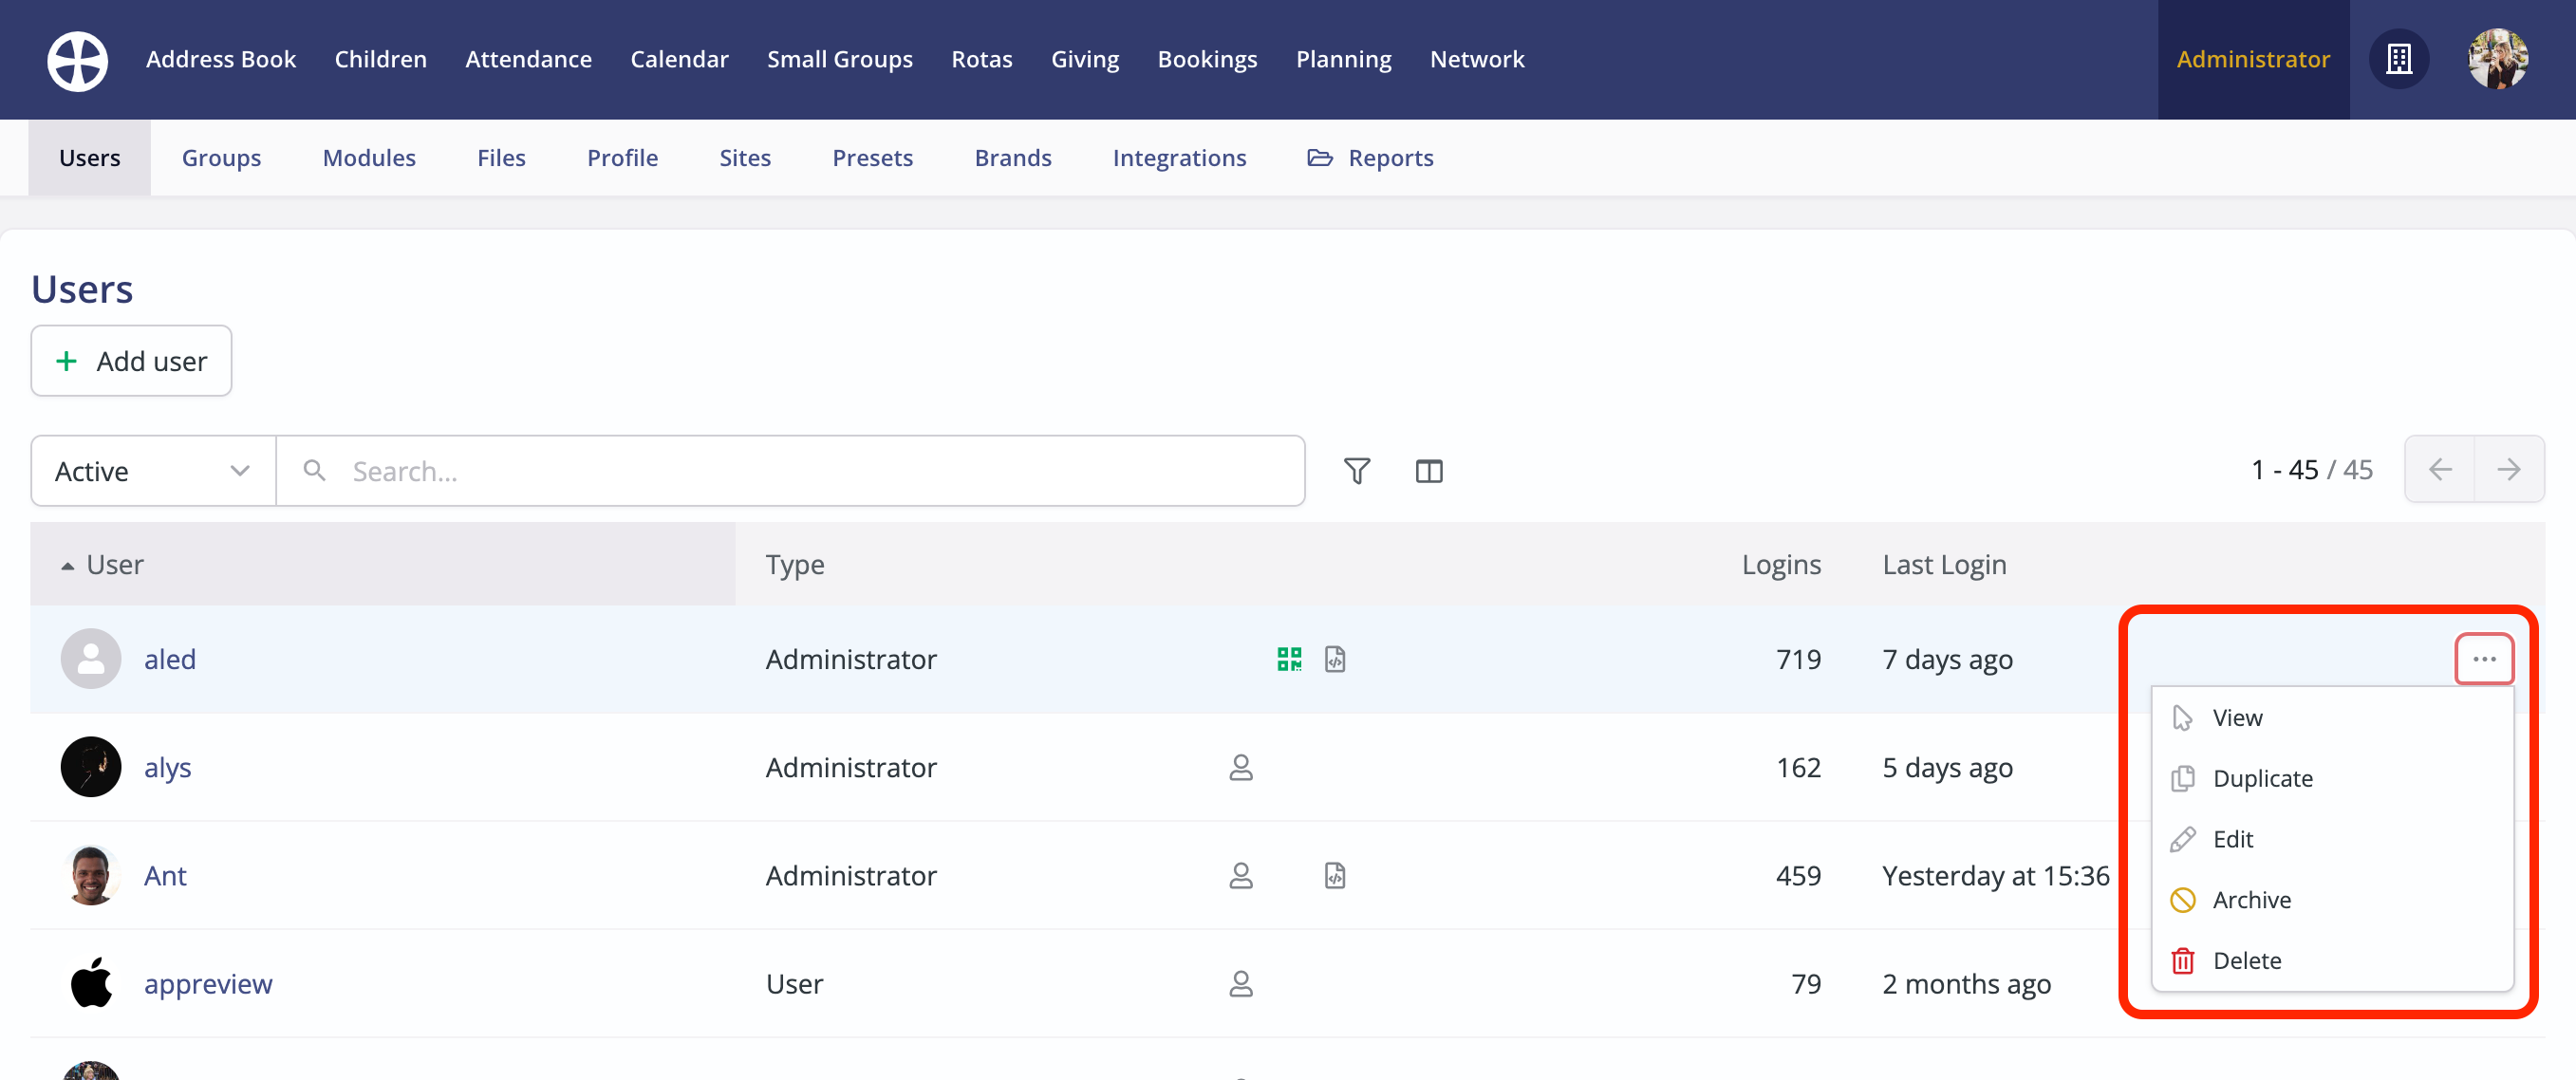
Task: Click the person icon on alys's row
Action: point(1241,767)
